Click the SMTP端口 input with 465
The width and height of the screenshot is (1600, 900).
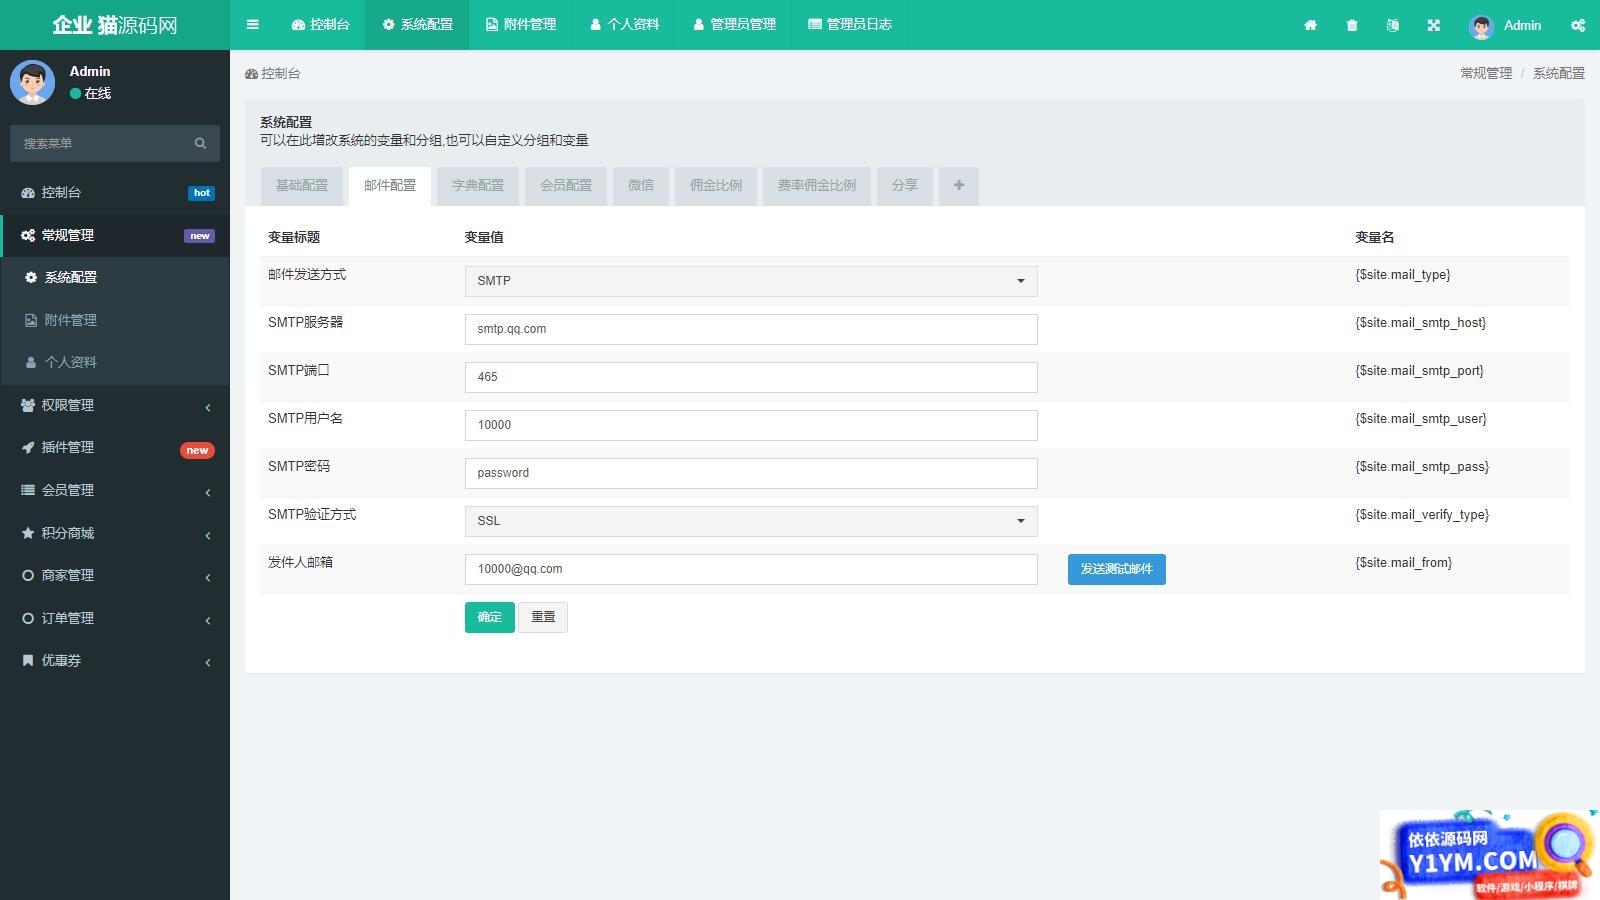(x=751, y=377)
